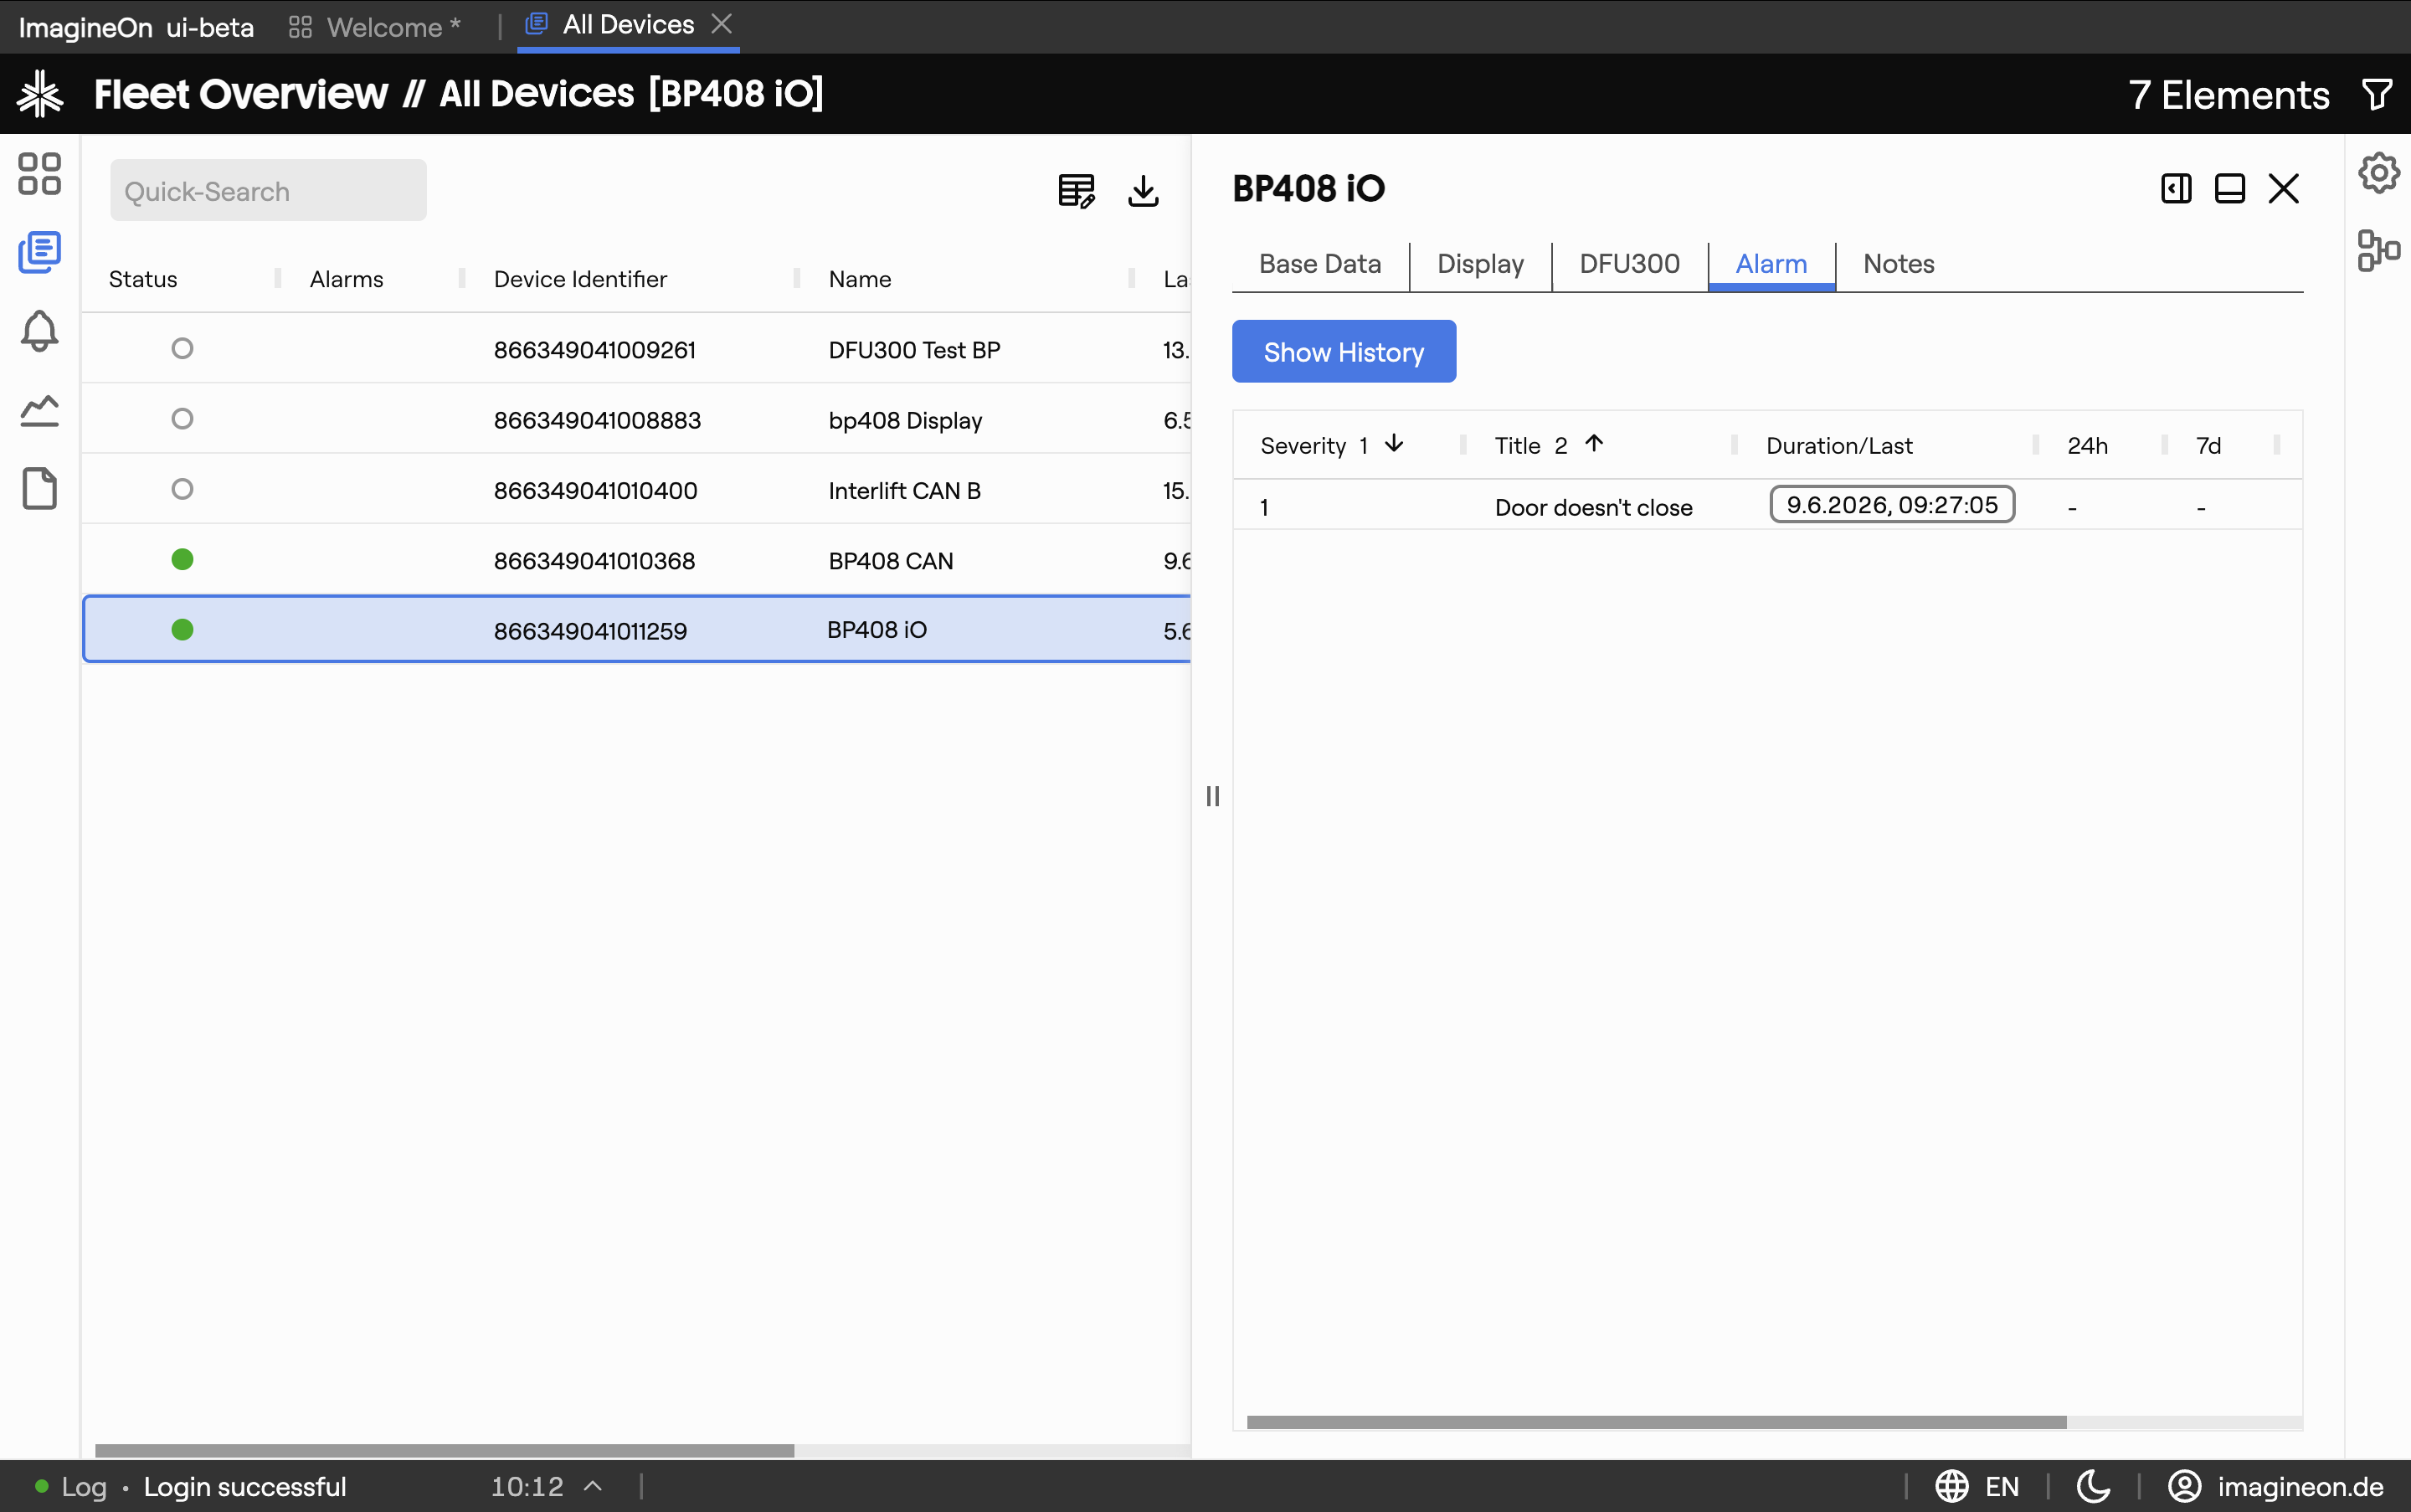Click the EN language label
Viewport: 2411px width, 1512px height.
coord(2002,1486)
